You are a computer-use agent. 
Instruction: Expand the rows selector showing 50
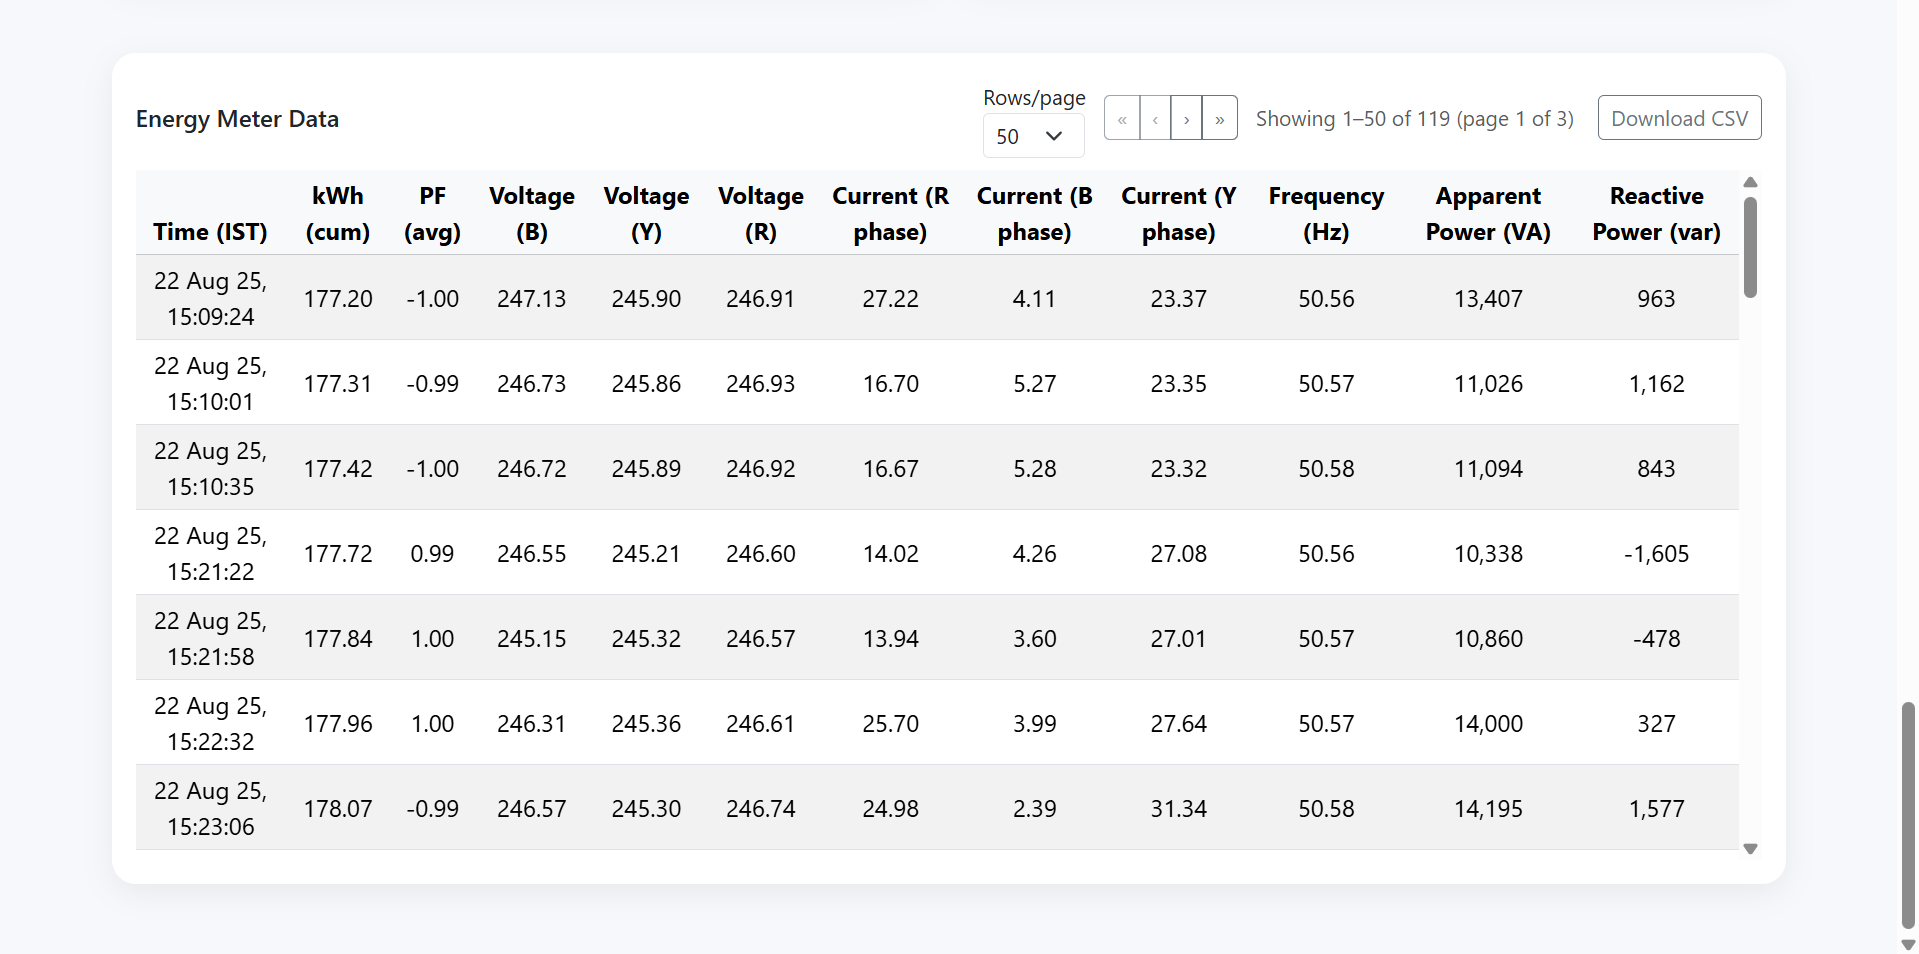[1033, 136]
